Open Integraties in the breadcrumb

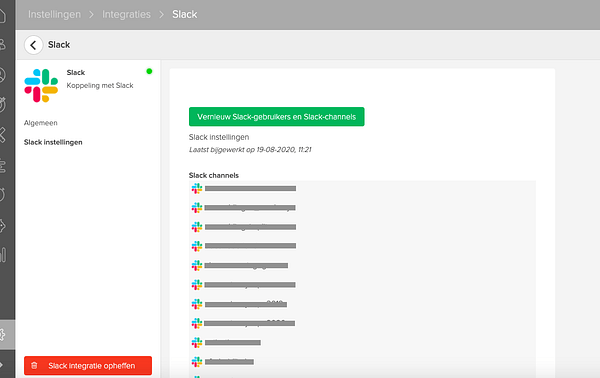(x=126, y=15)
